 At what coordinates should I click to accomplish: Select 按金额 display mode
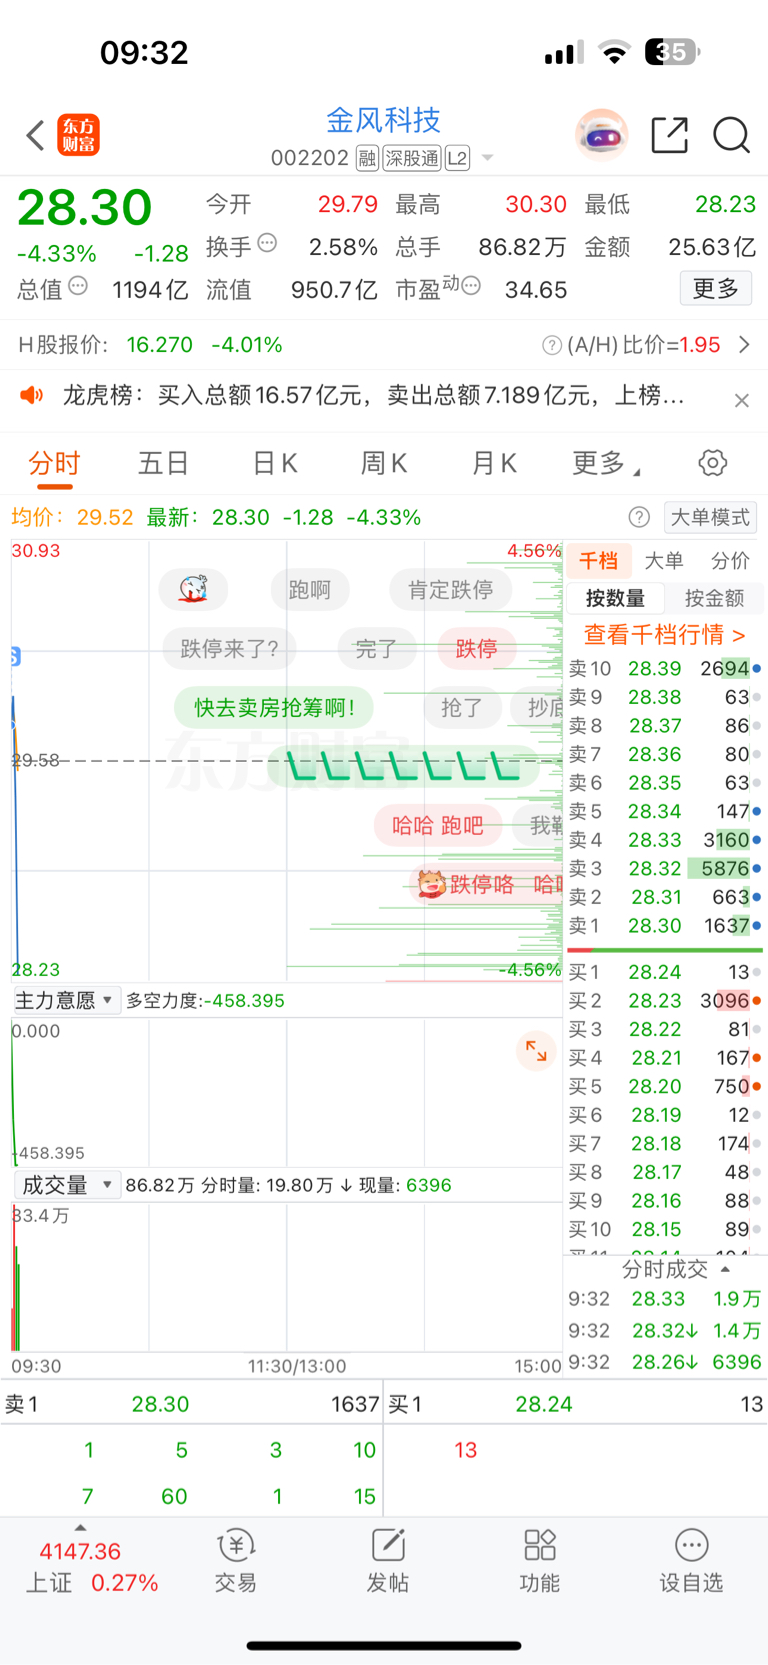click(714, 598)
